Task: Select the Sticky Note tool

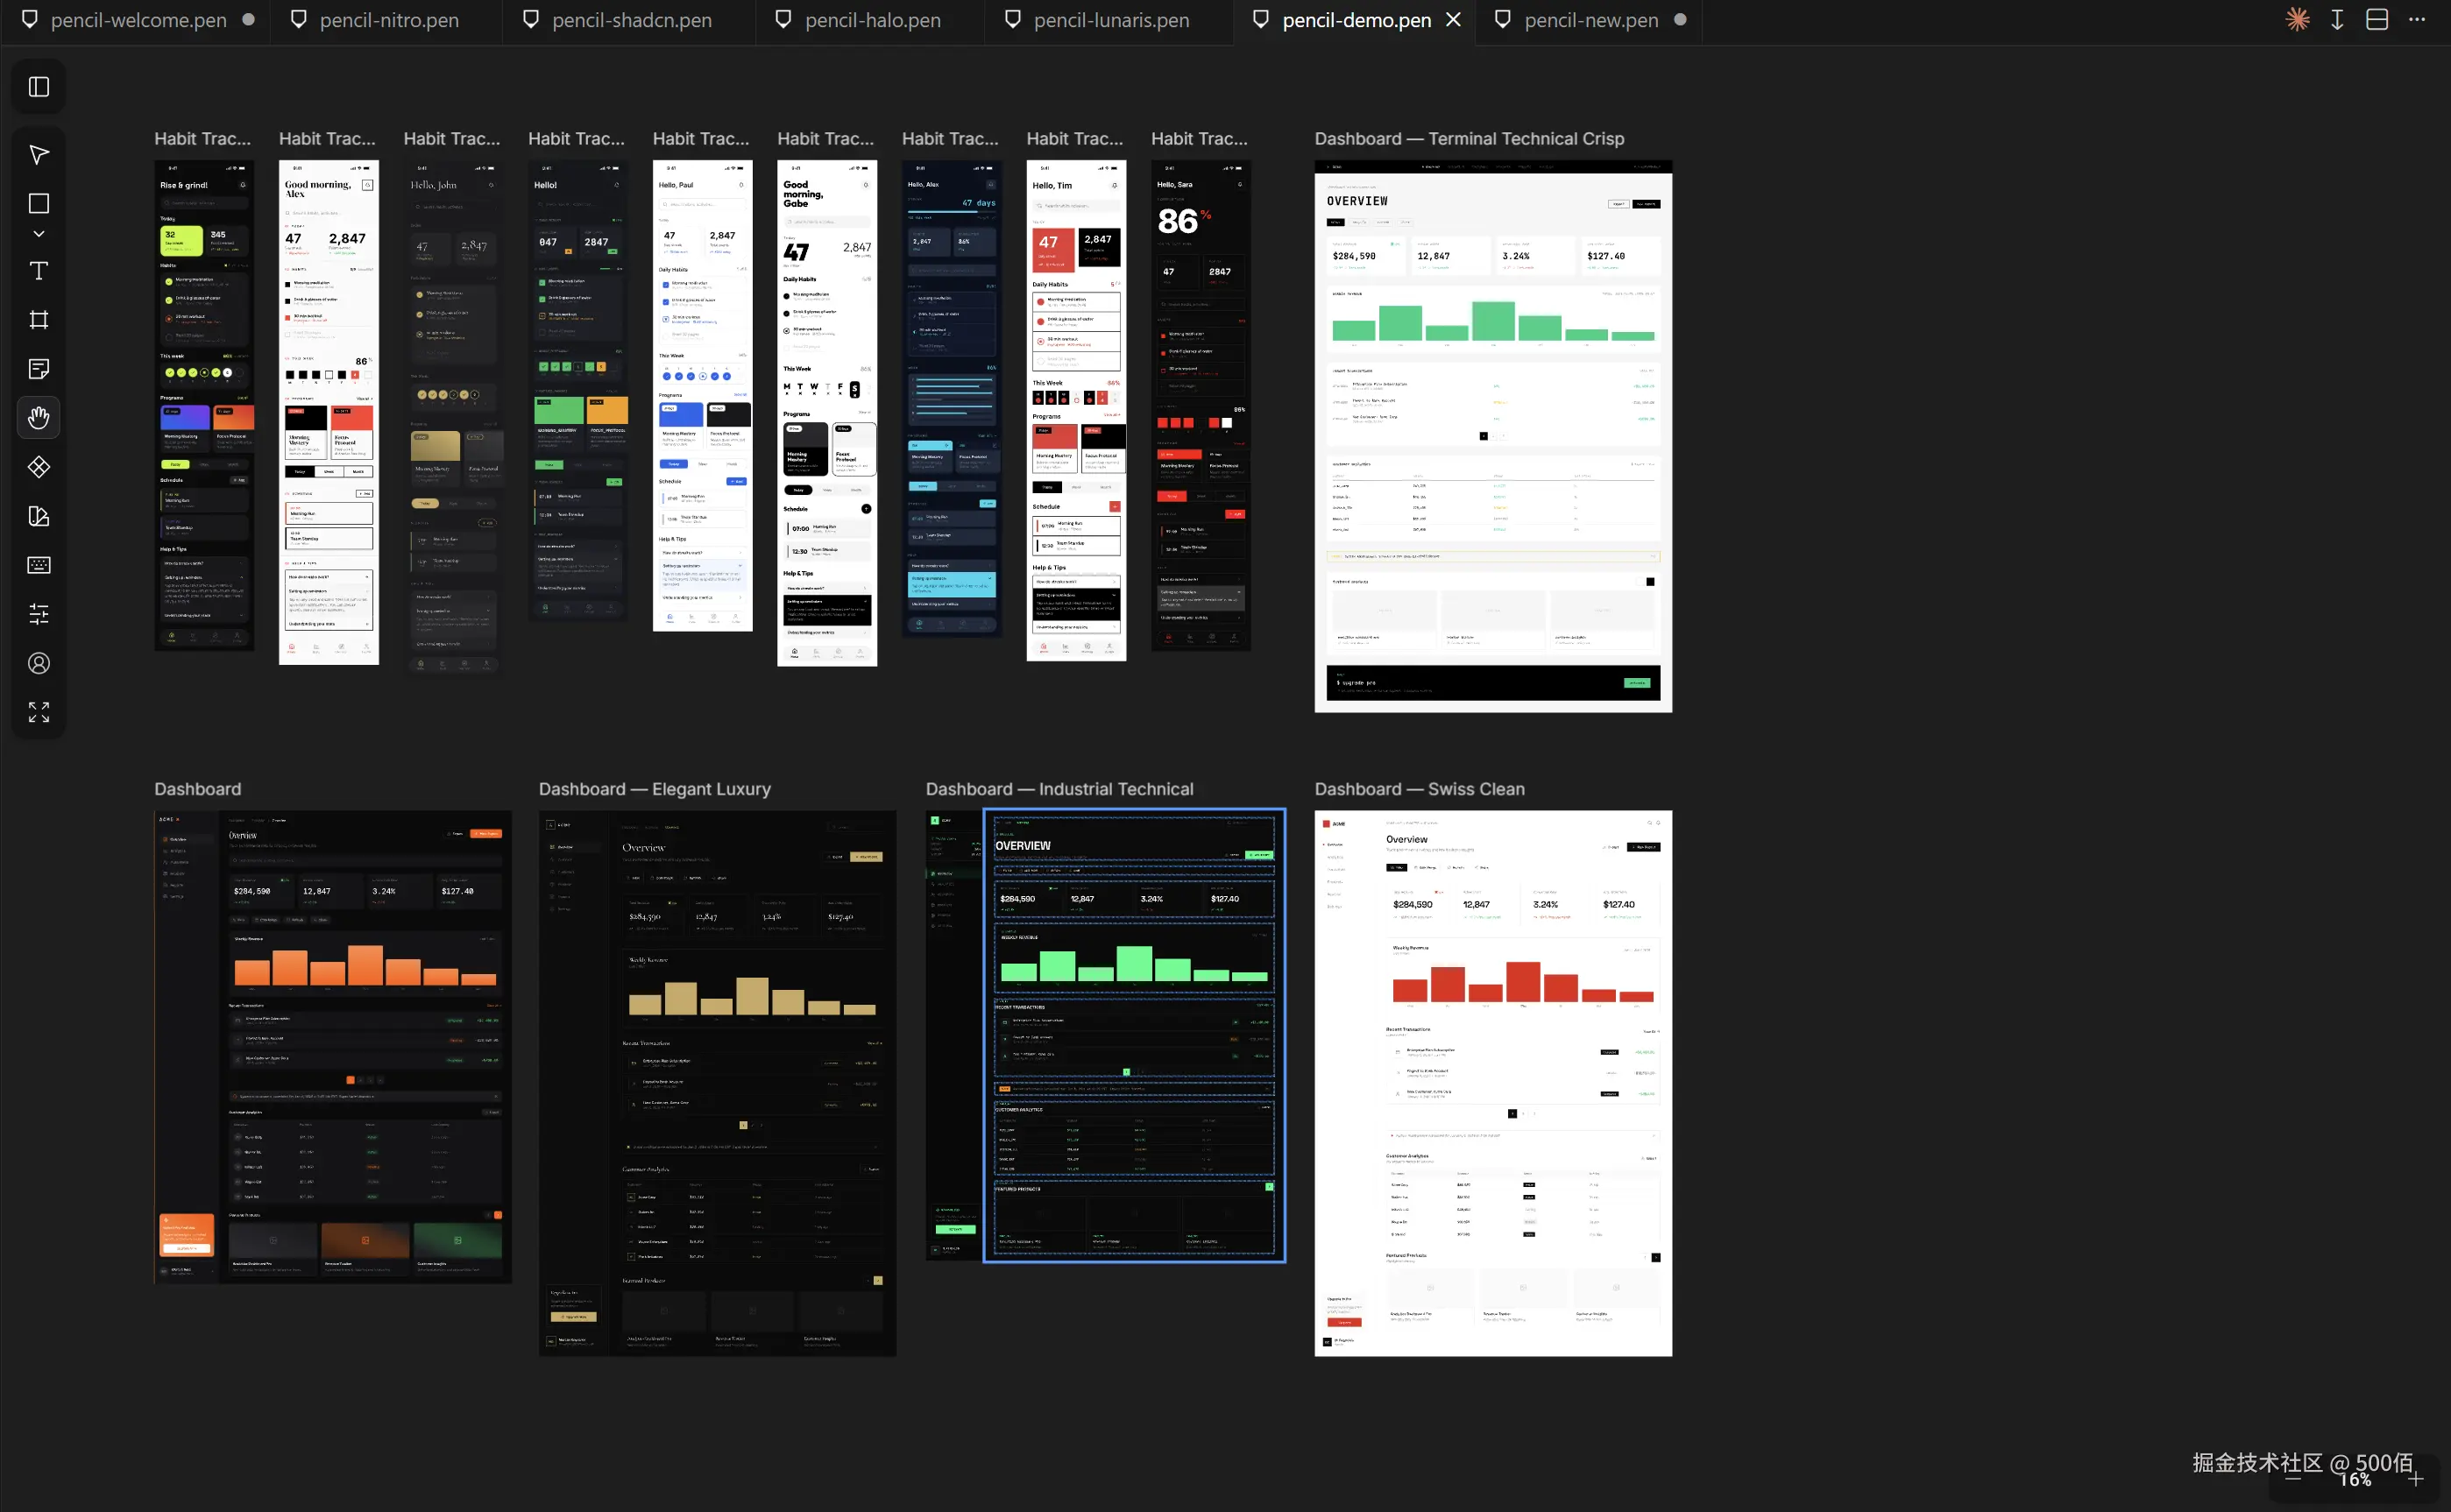Action: pyautogui.click(x=39, y=369)
